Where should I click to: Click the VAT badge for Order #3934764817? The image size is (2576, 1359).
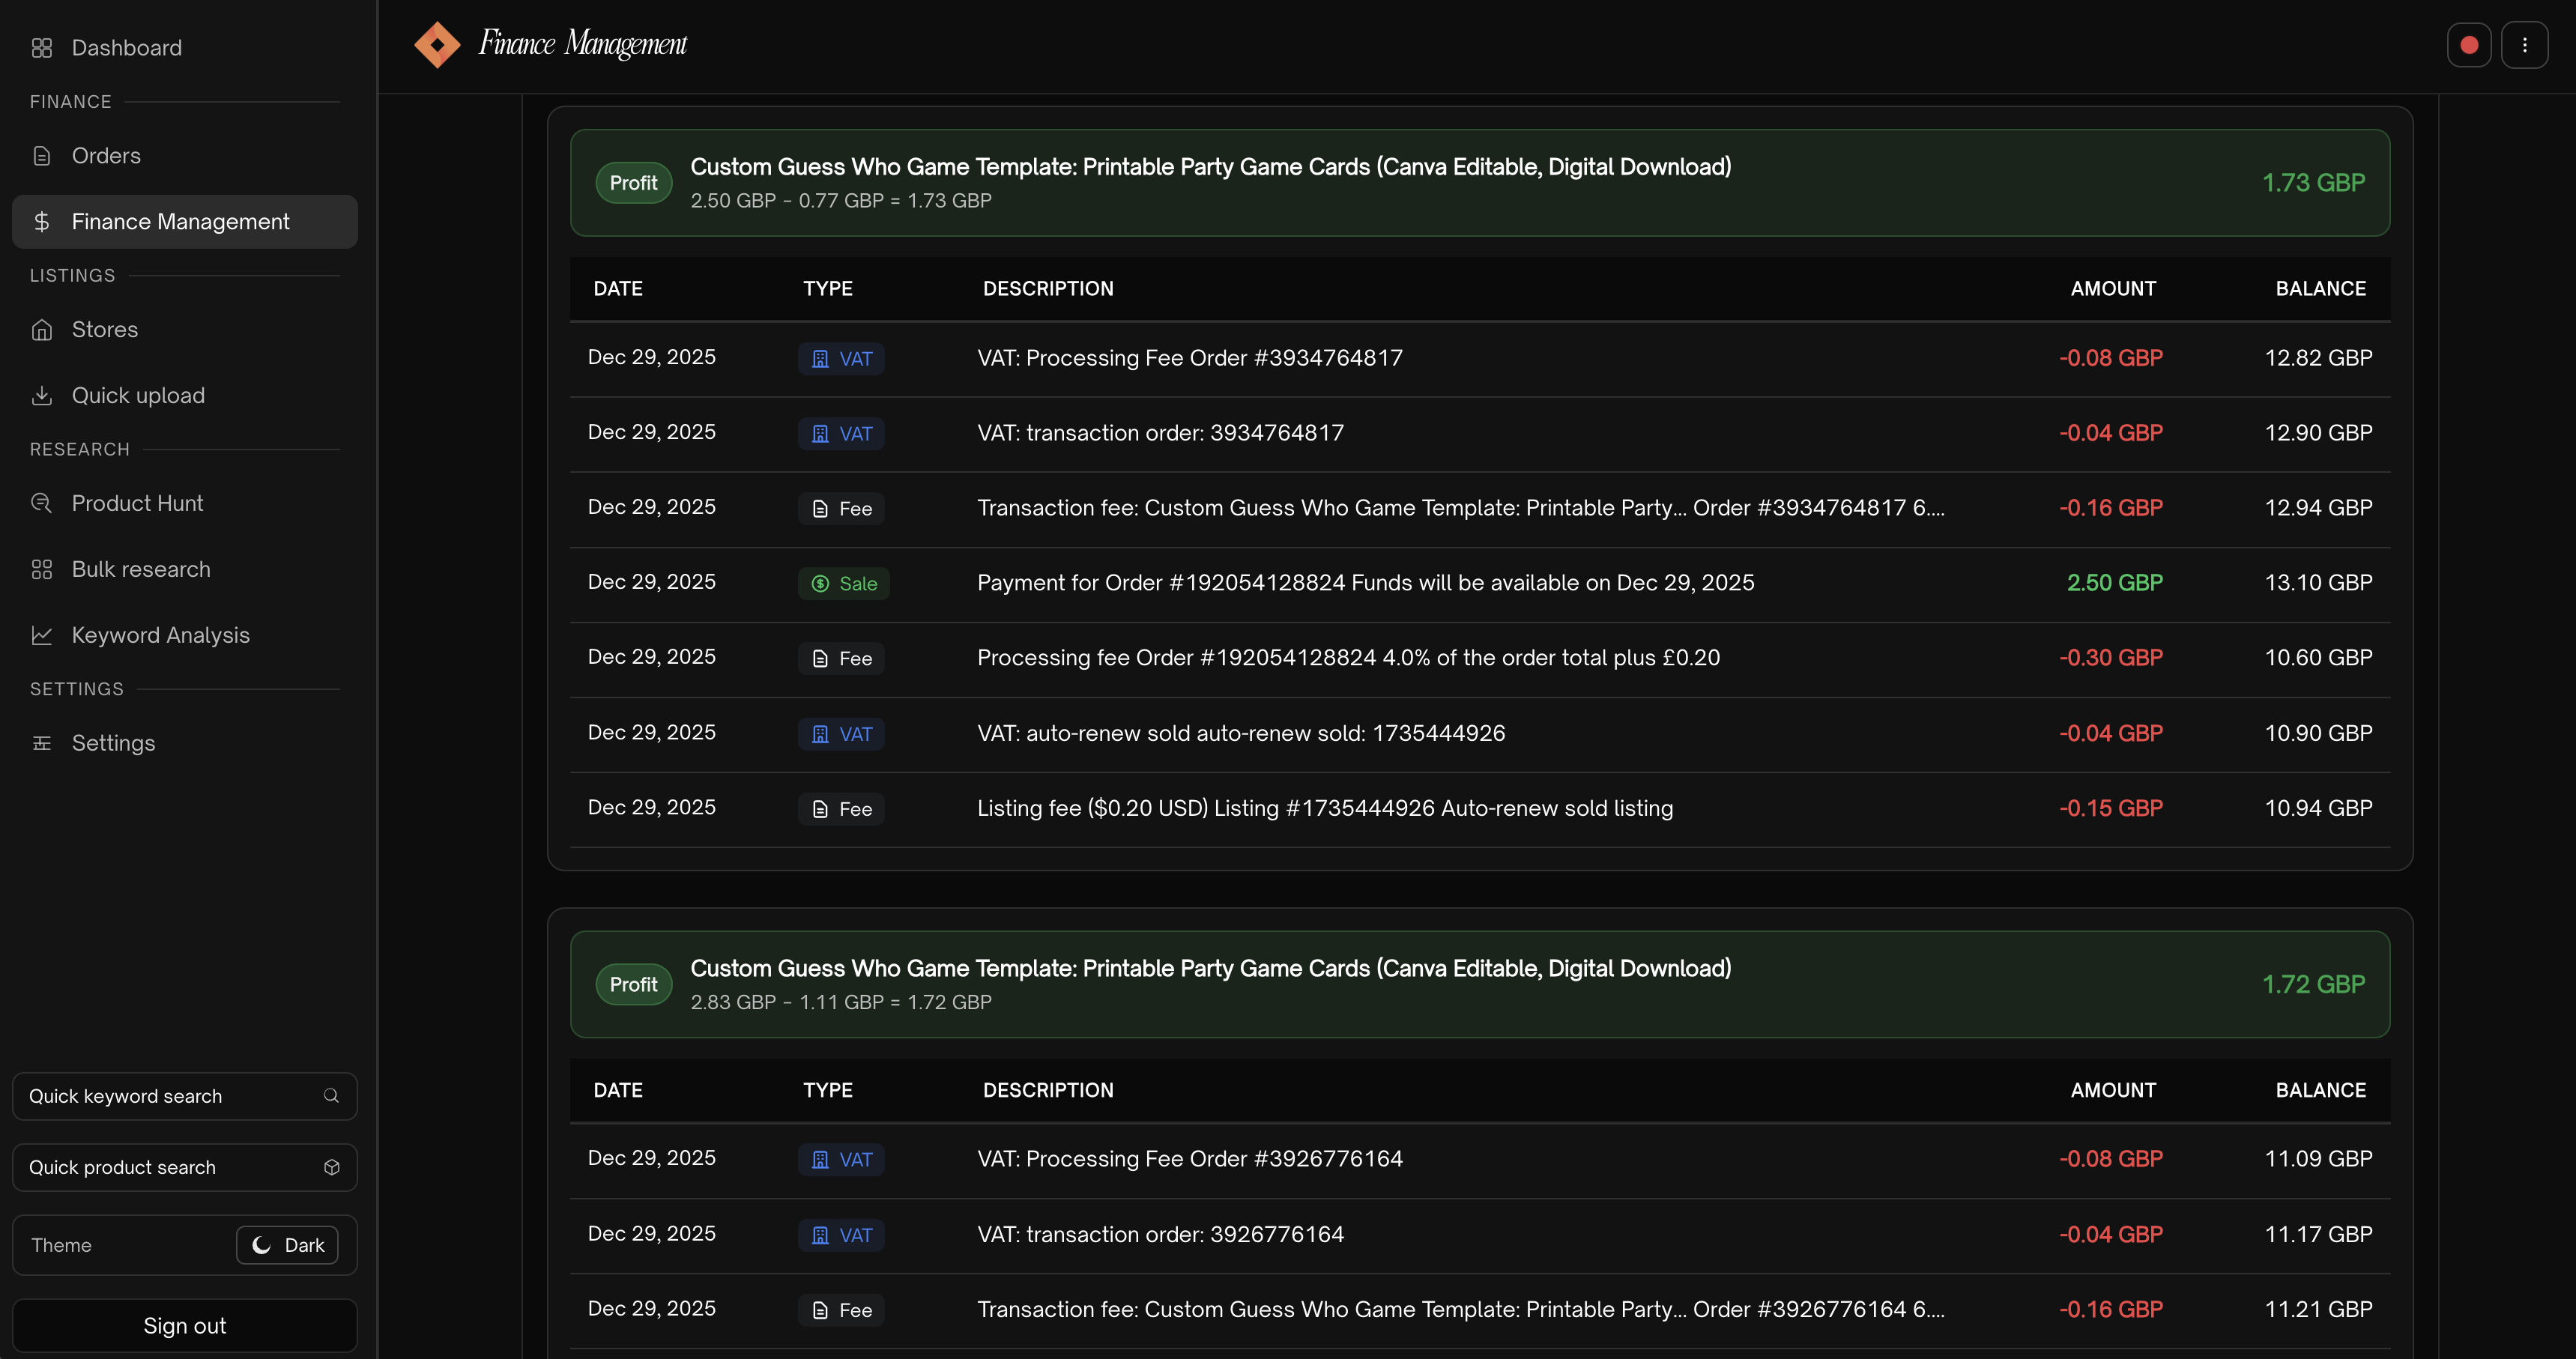(841, 359)
